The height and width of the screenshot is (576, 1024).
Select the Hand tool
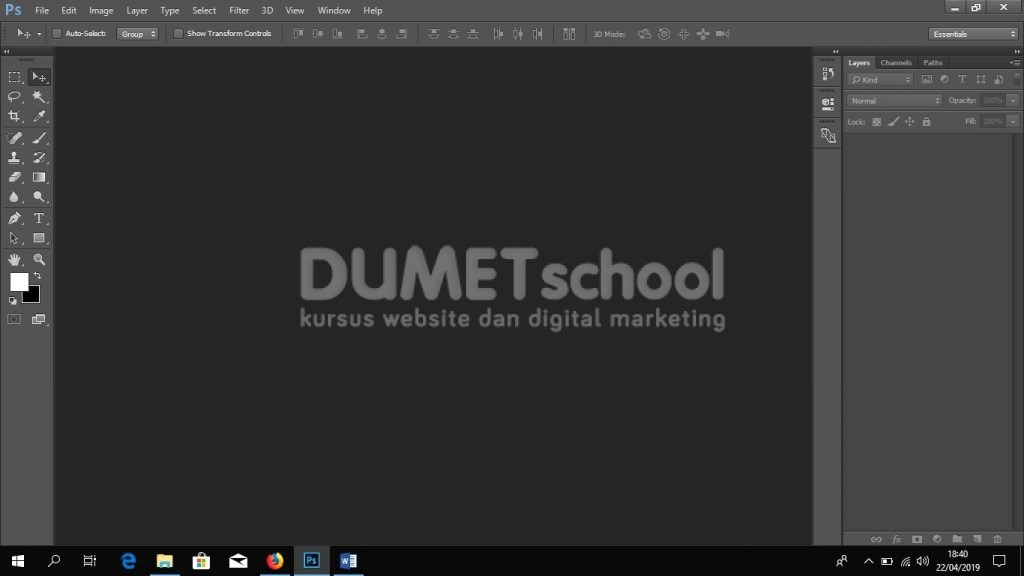point(14,259)
